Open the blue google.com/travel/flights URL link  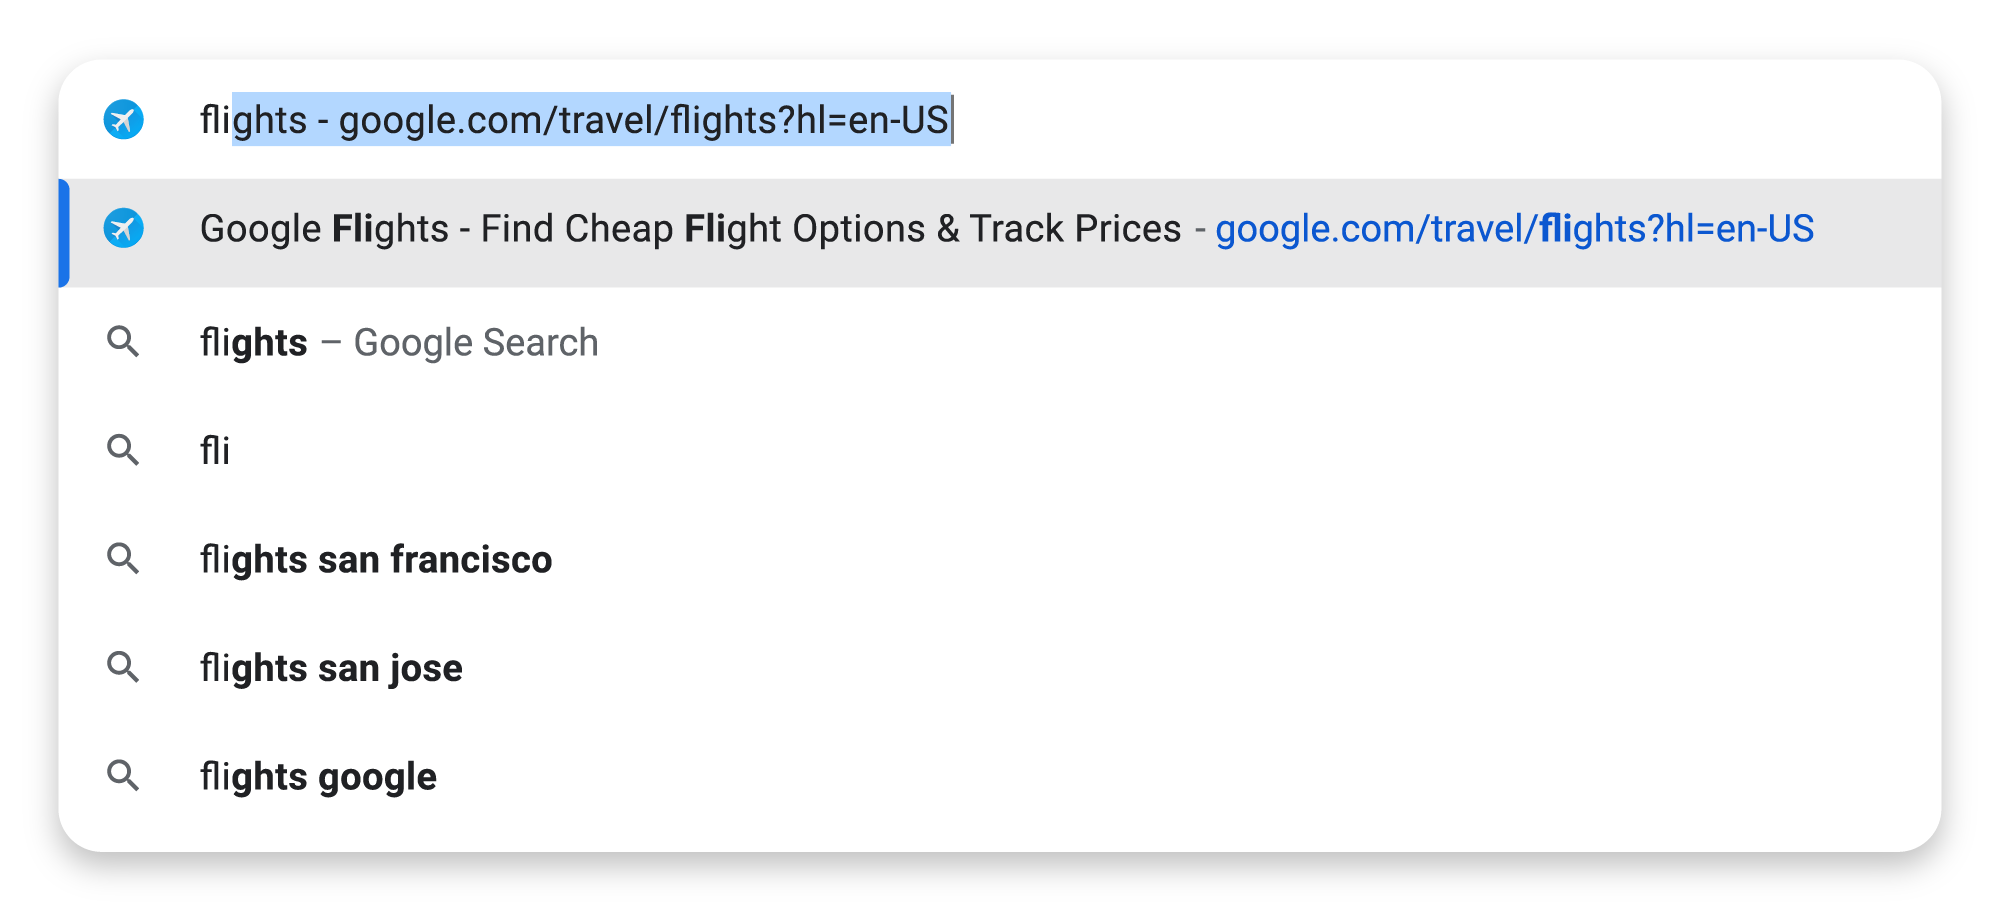tap(1514, 229)
